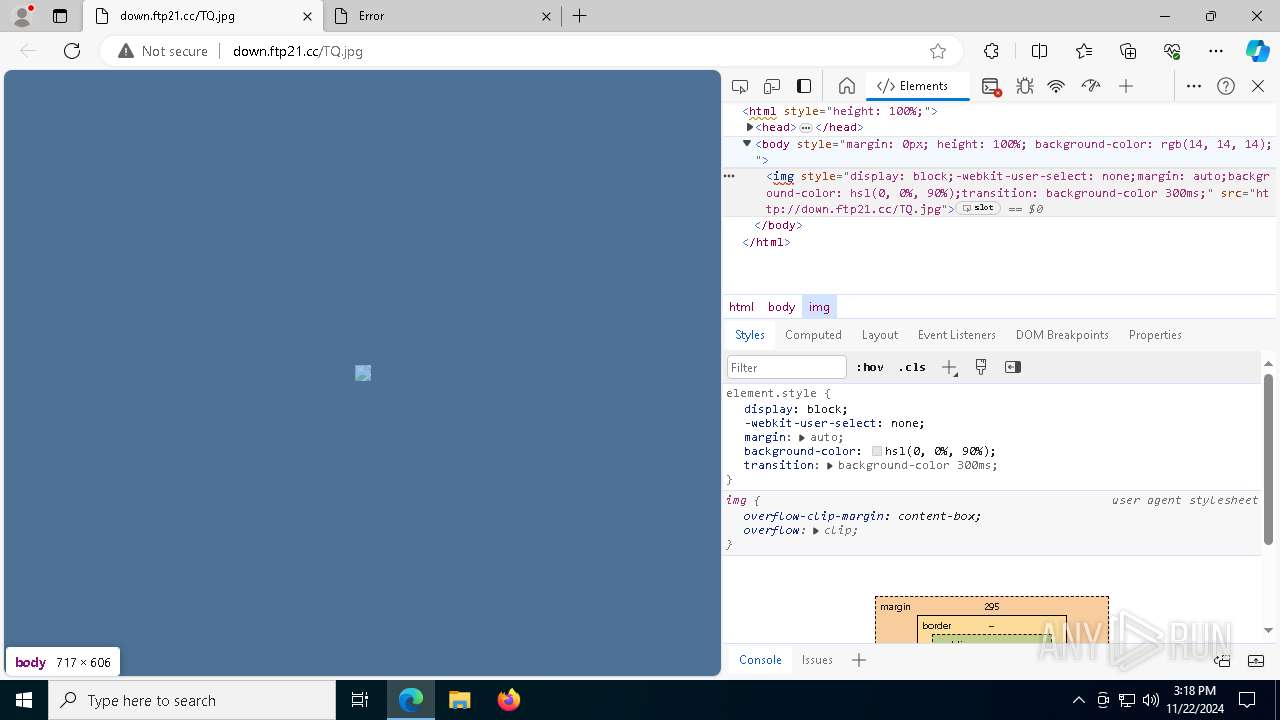Select body in the DOM breadcrumb
This screenshot has width=1280, height=720.
[781, 307]
